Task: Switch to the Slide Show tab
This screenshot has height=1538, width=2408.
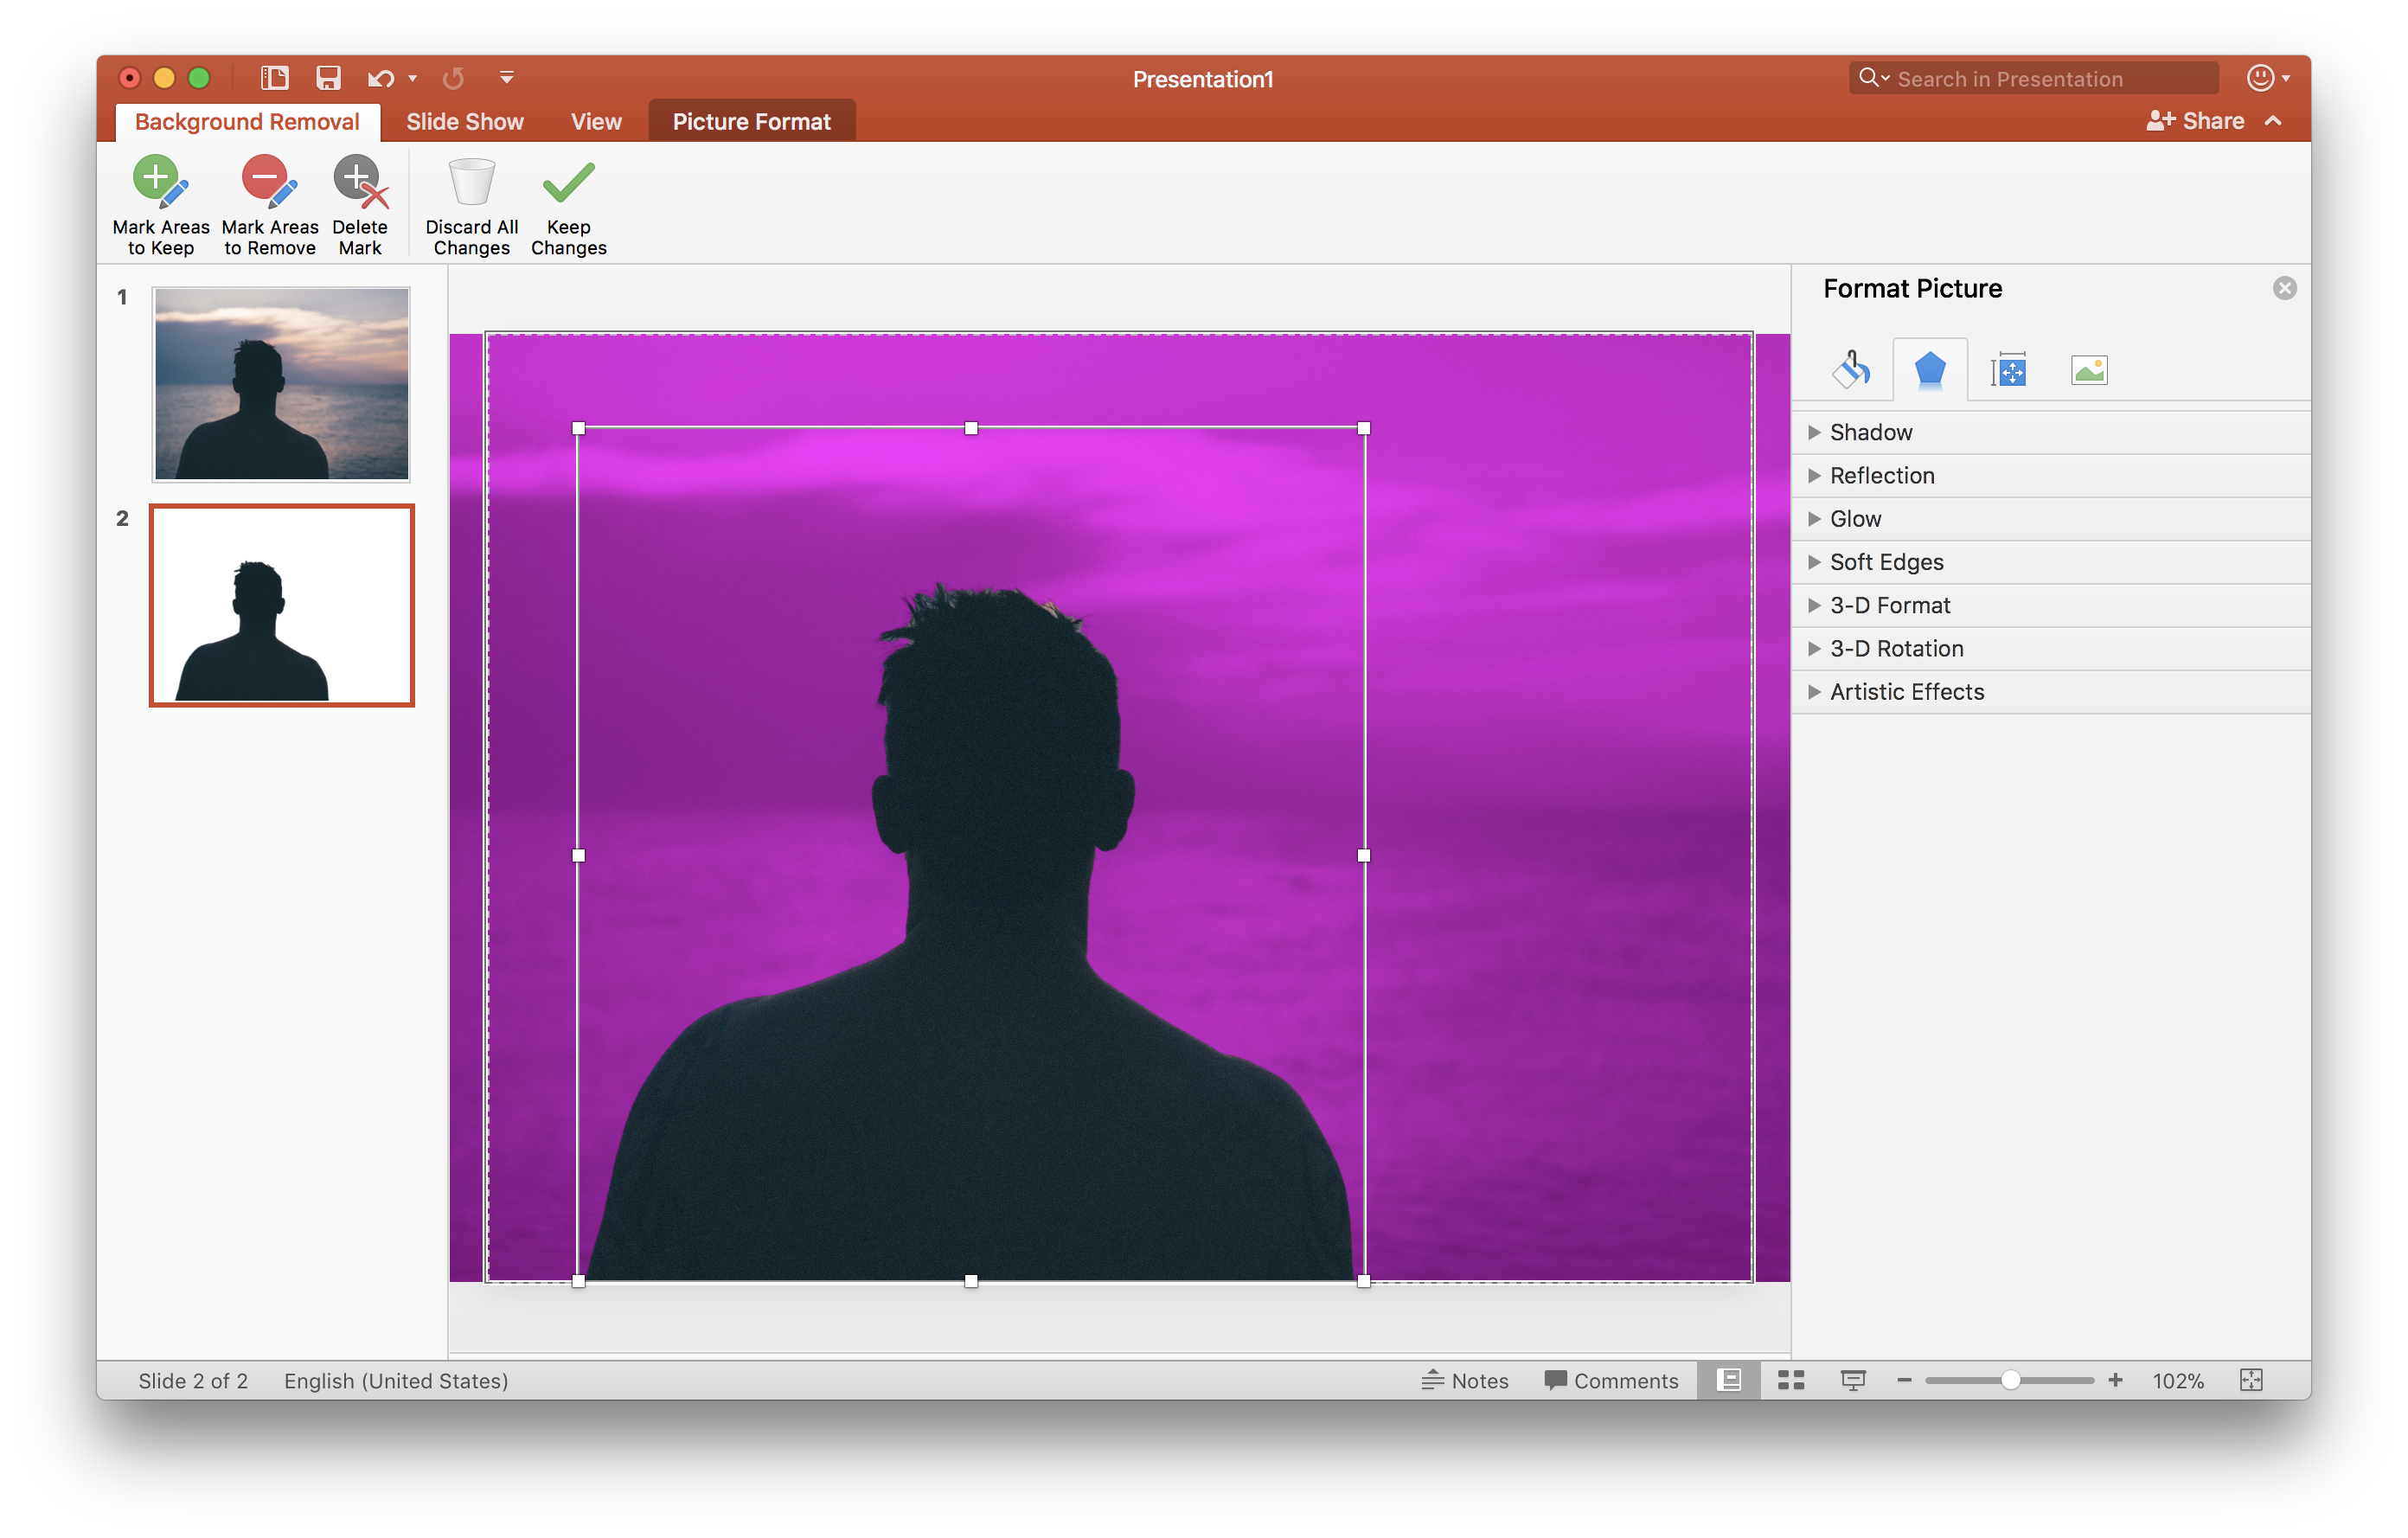Action: point(464,121)
